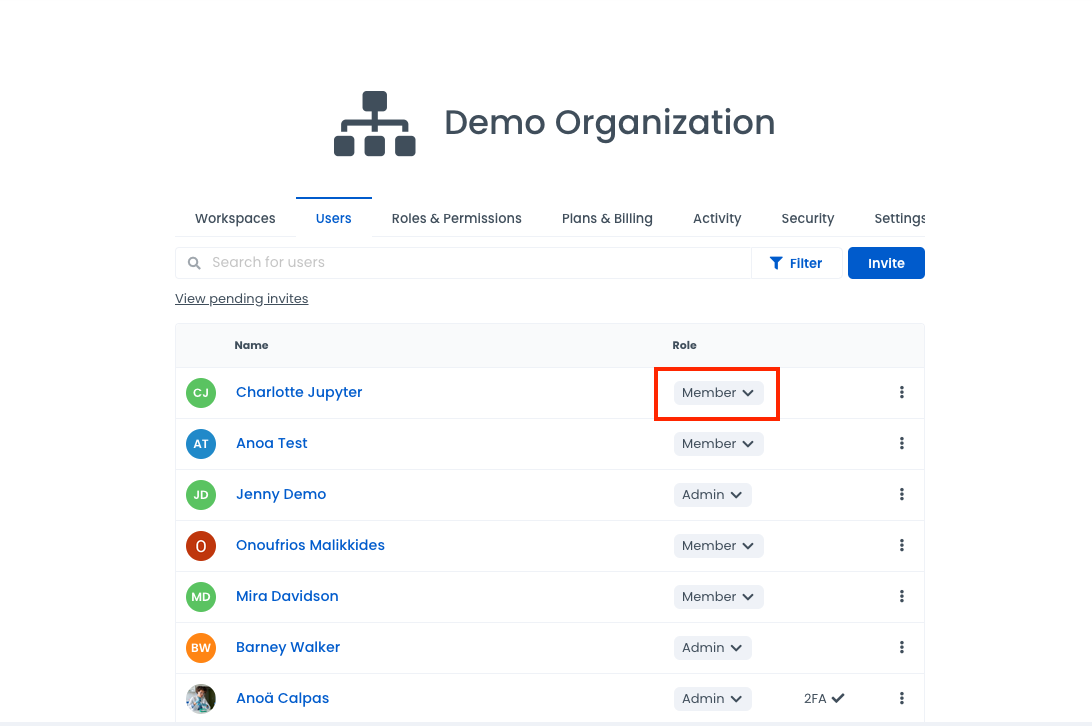Go to the Security tab

[807, 219]
